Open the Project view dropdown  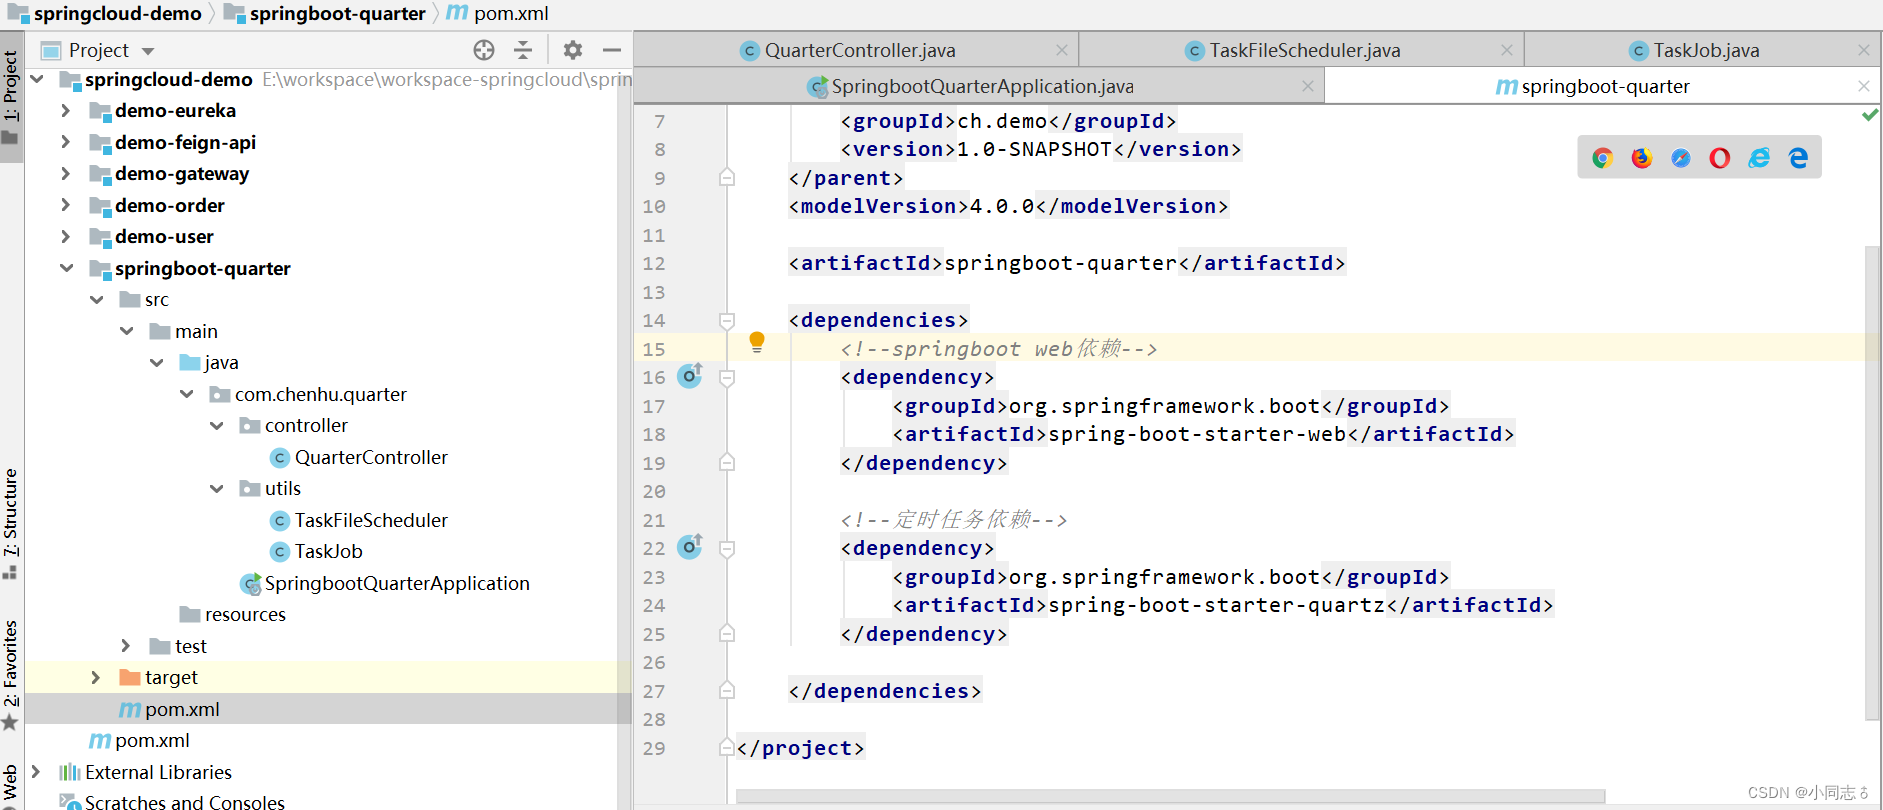coord(148,51)
